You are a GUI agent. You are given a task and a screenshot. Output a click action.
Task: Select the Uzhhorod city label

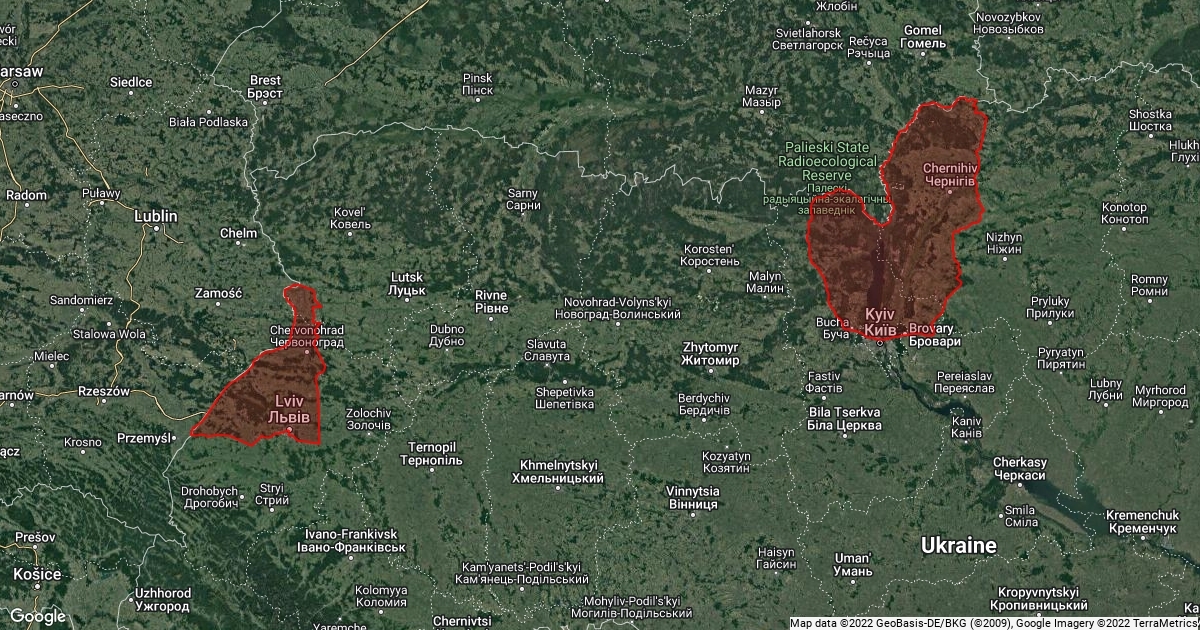click(x=162, y=600)
